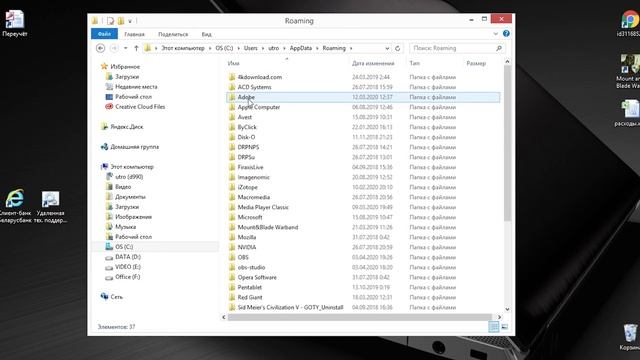
Task: Click Этот компьютер in the breadcrumb
Action: [x=182, y=48]
